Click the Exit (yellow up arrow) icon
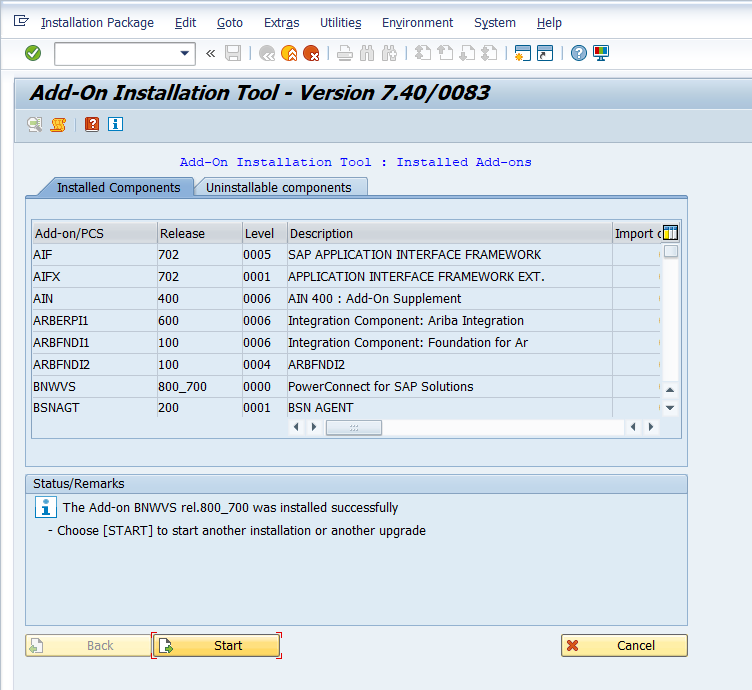The width and height of the screenshot is (752, 690). click(290, 53)
